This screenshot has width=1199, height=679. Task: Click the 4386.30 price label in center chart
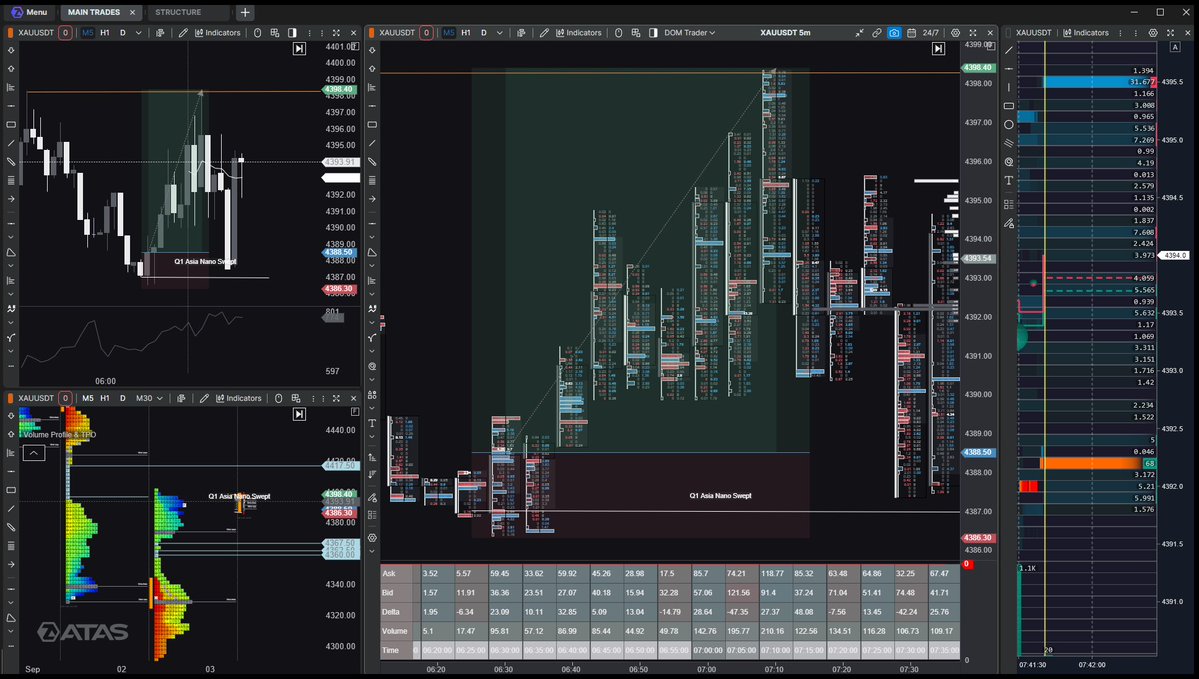point(978,538)
